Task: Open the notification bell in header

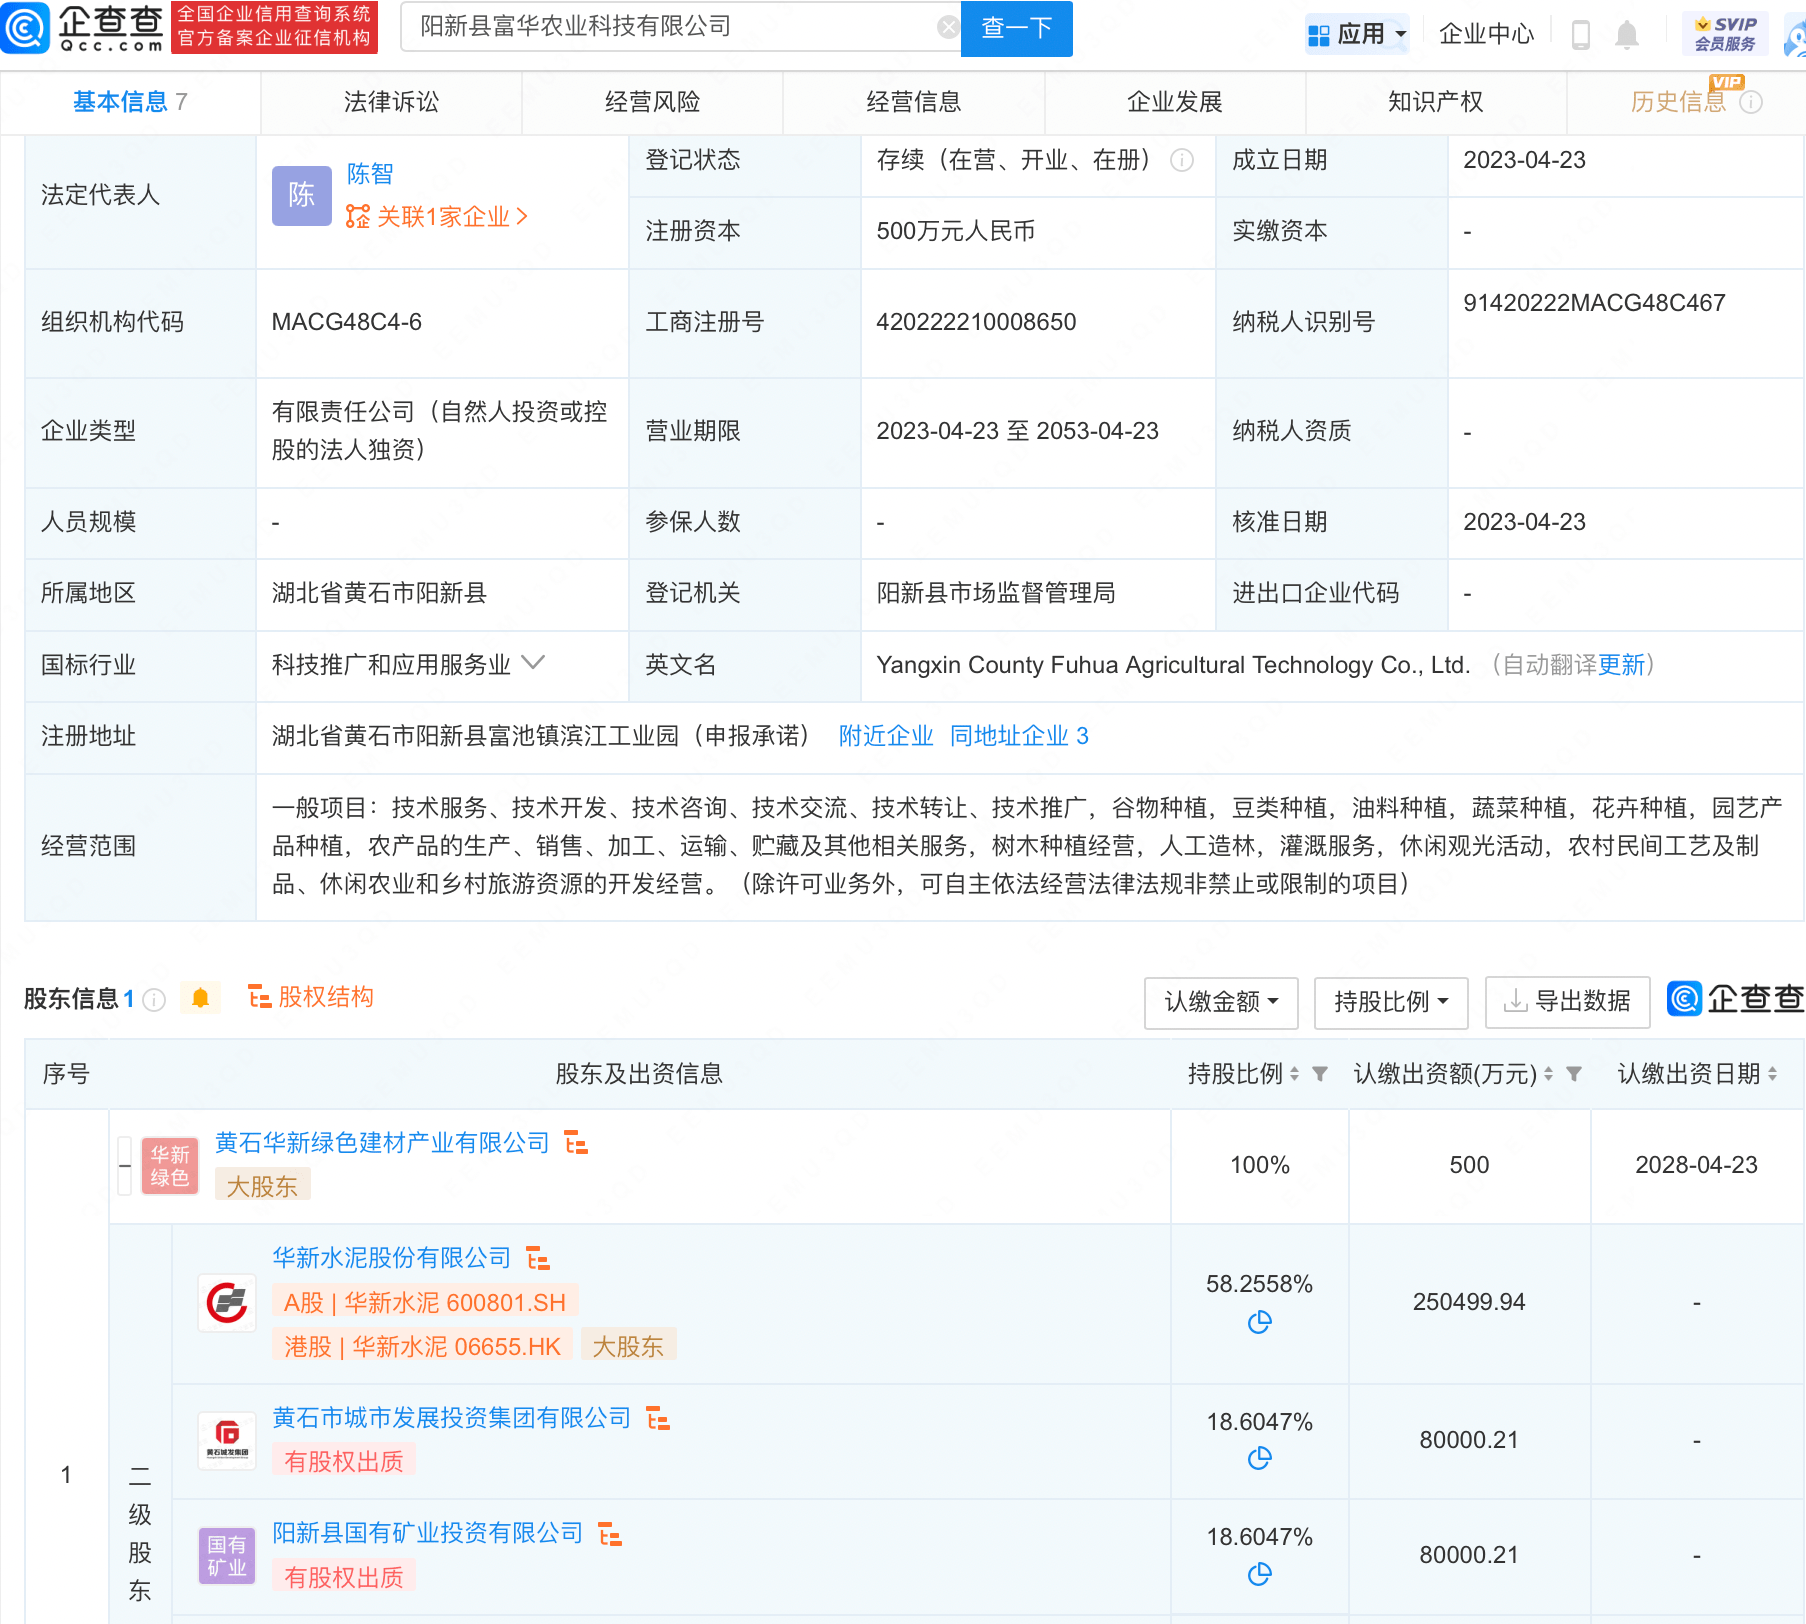Action: click(1627, 35)
